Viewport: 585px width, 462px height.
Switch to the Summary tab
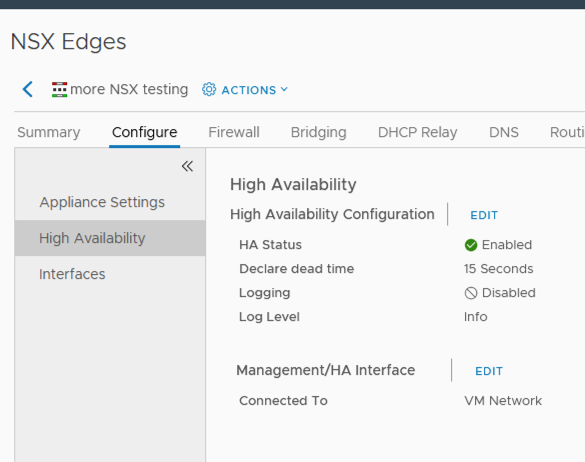[x=49, y=132]
